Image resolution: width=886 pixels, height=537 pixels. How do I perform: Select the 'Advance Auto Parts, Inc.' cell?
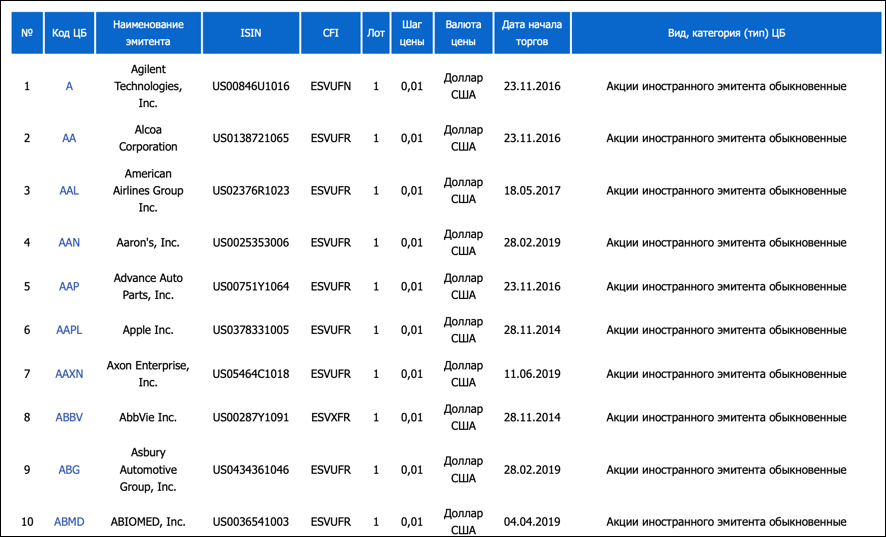pyautogui.click(x=148, y=286)
